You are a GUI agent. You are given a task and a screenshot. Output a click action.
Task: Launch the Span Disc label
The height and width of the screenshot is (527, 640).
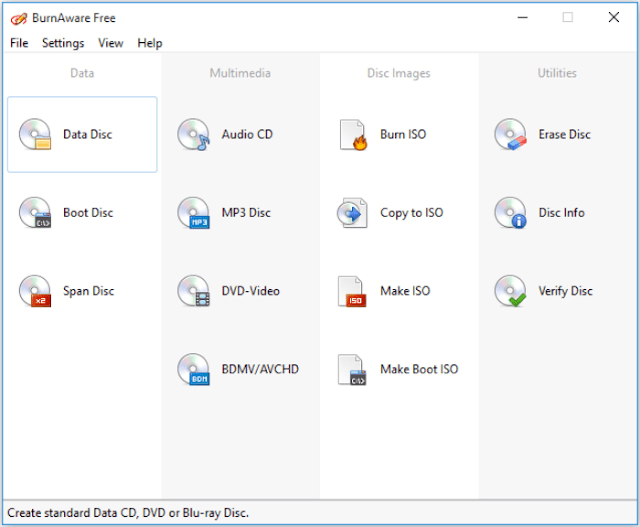pos(89,291)
